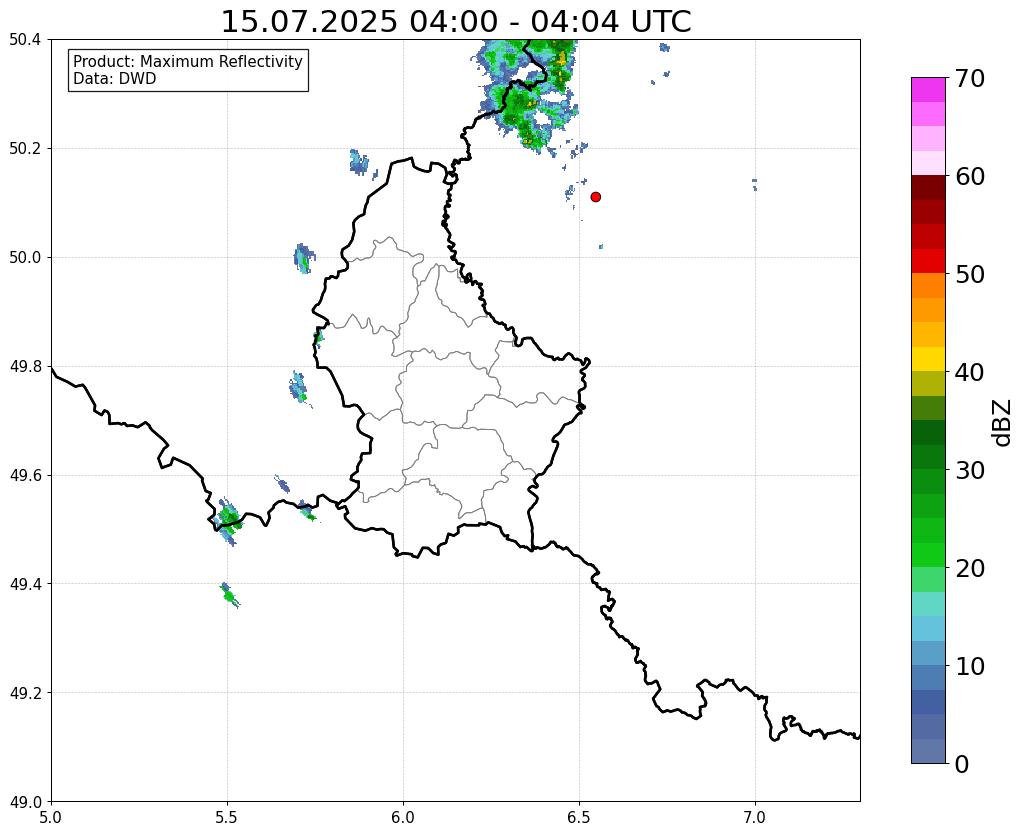The image size is (1023, 834).
Task: Click the colorbar tick label 40
Action: 969,372
